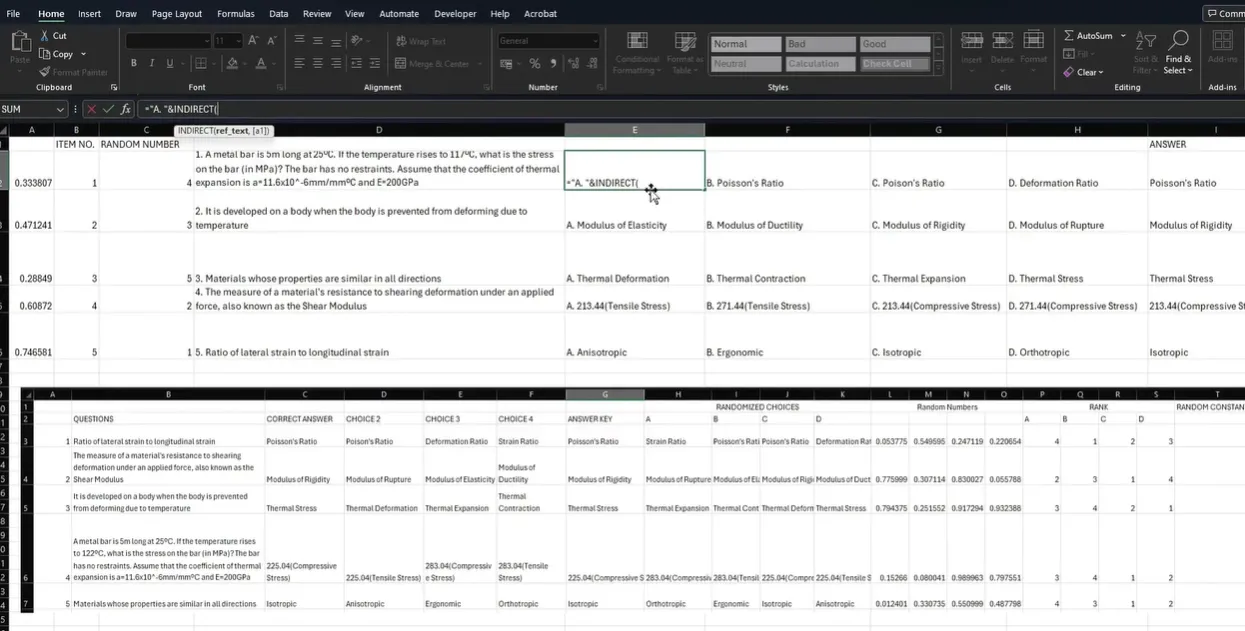Toggle Wrap Text option

pos(421,41)
